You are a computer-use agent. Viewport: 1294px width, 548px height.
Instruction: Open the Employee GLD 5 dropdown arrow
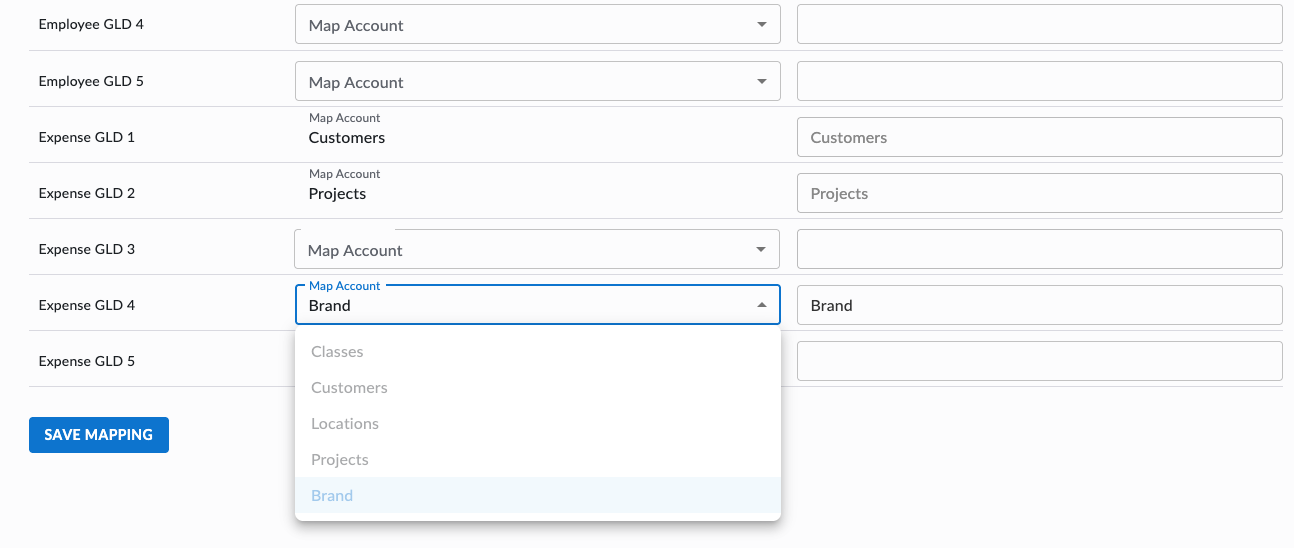click(x=762, y=81)
